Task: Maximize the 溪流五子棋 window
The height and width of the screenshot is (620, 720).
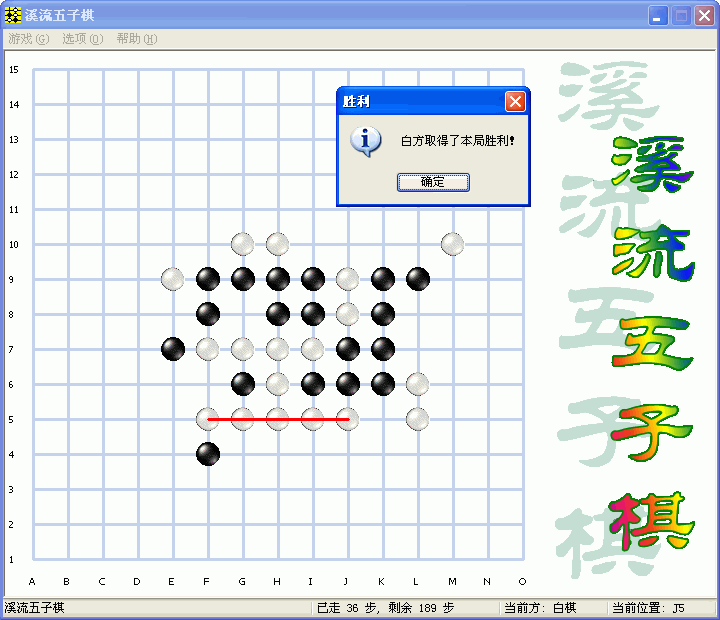Action: coord(681,16)
